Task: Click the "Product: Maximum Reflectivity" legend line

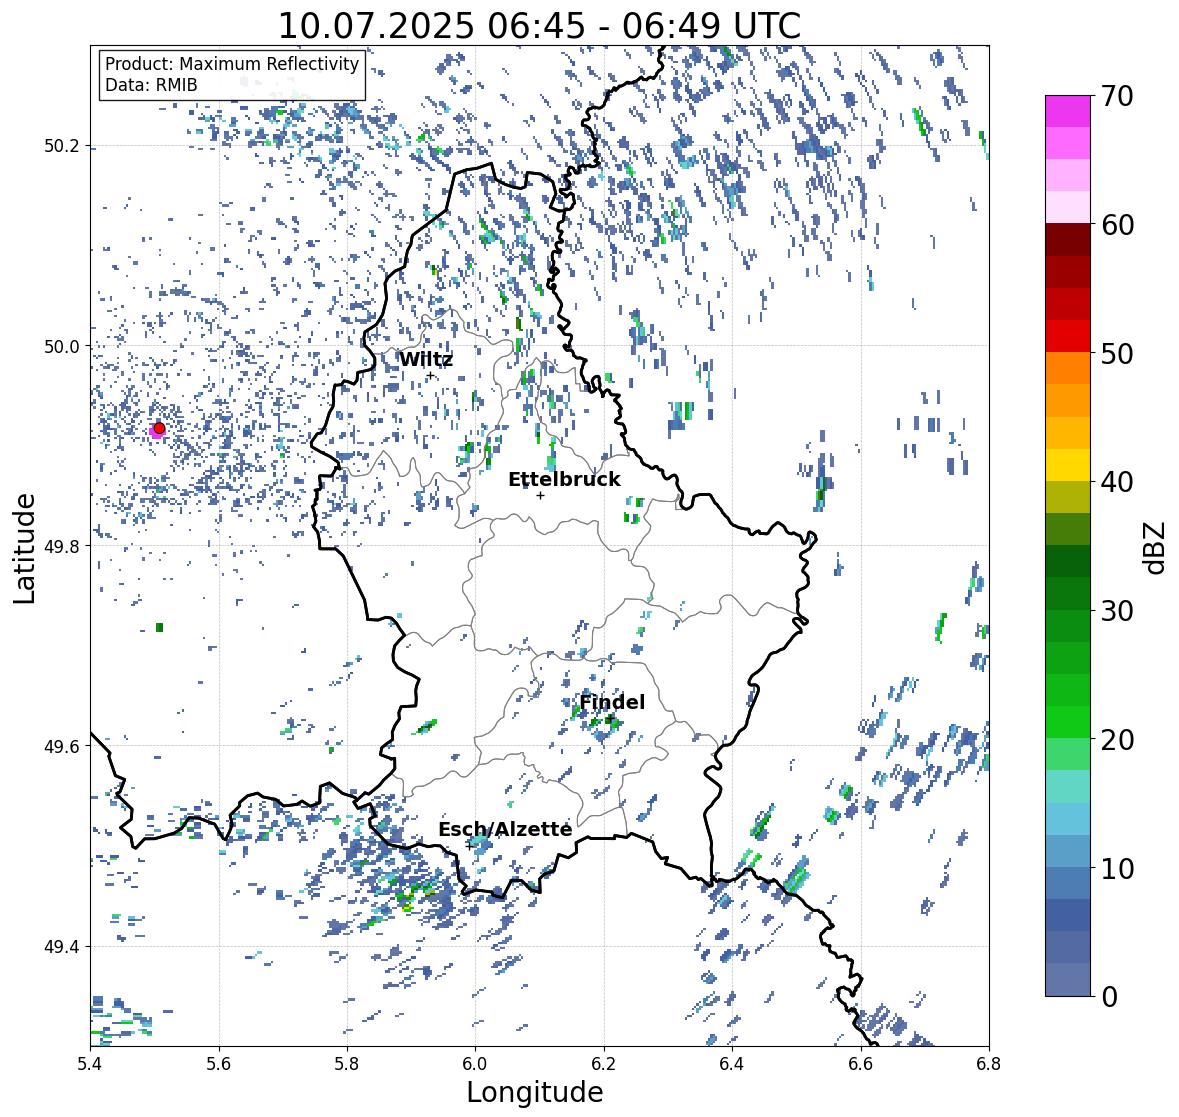Action: point(232,64)
